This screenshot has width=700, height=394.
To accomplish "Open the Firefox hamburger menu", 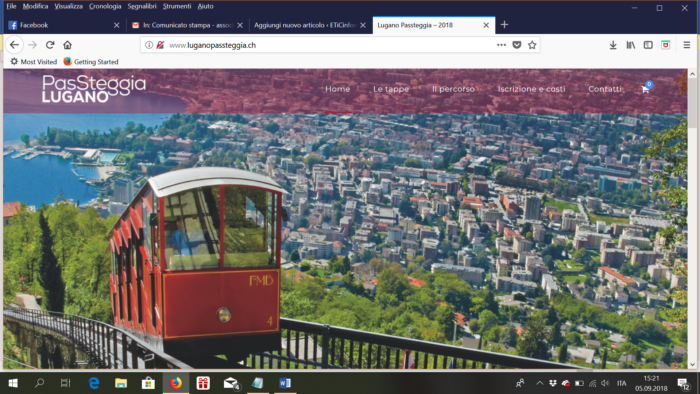I will click(687, 45).
